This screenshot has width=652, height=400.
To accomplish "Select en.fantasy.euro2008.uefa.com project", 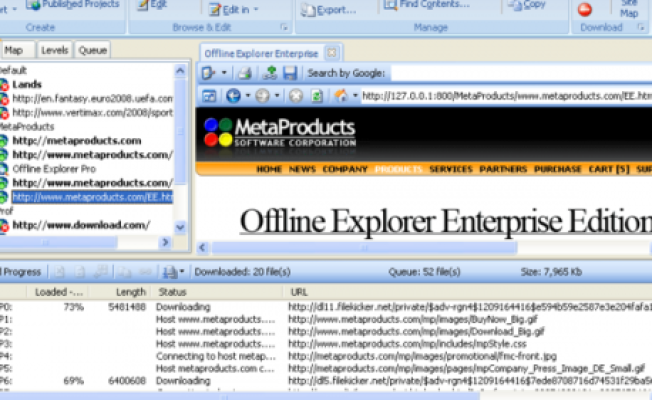I will (93, 99).
